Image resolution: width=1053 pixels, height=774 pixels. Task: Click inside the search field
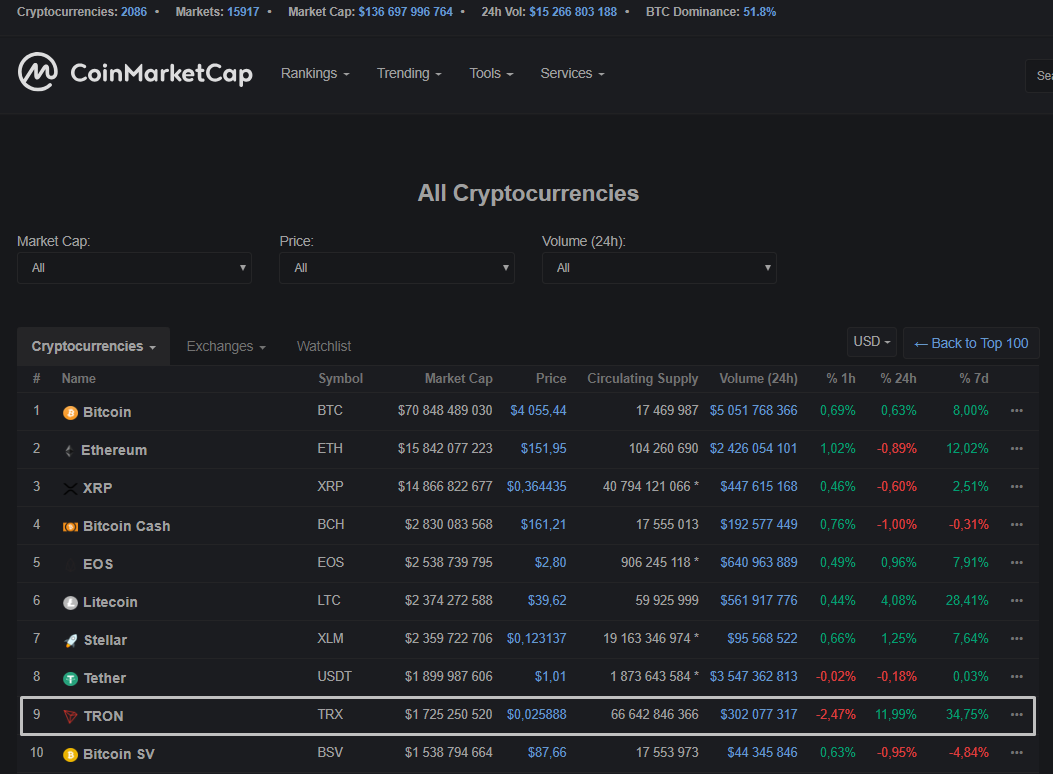pos(1043,75)
